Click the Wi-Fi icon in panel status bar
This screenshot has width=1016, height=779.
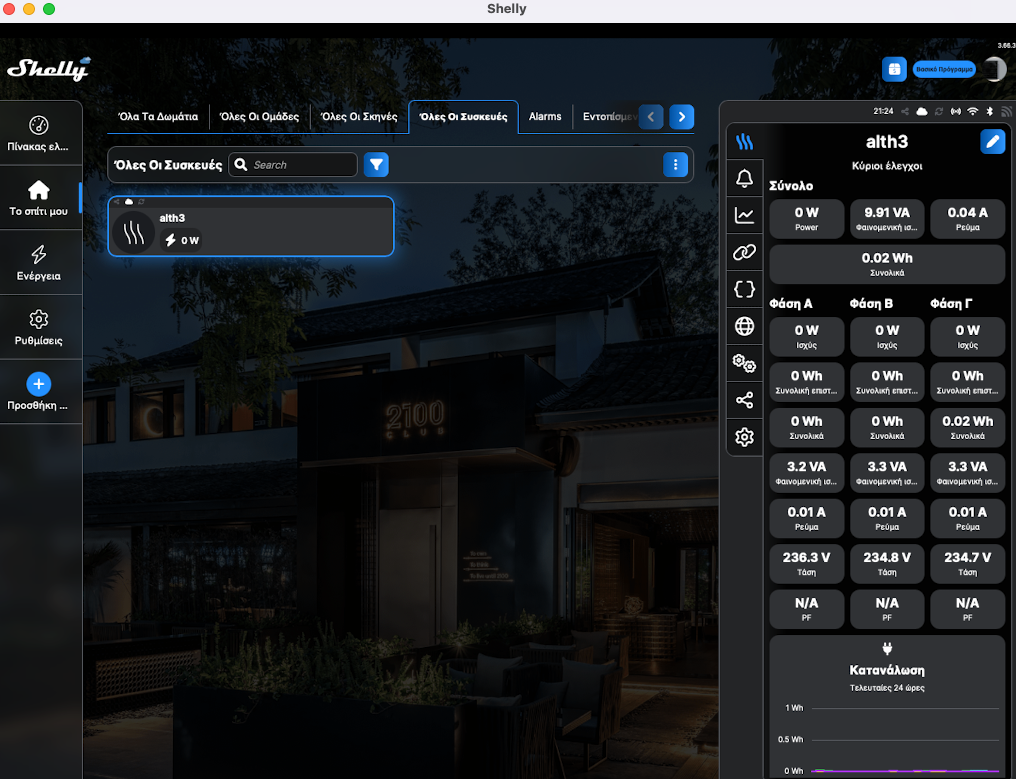click(973, 111)
